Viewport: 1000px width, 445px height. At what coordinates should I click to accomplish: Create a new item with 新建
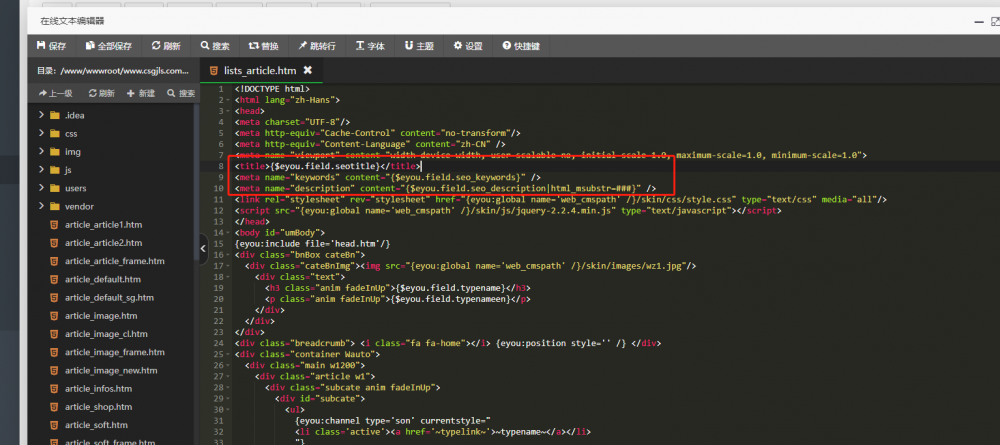141,93
